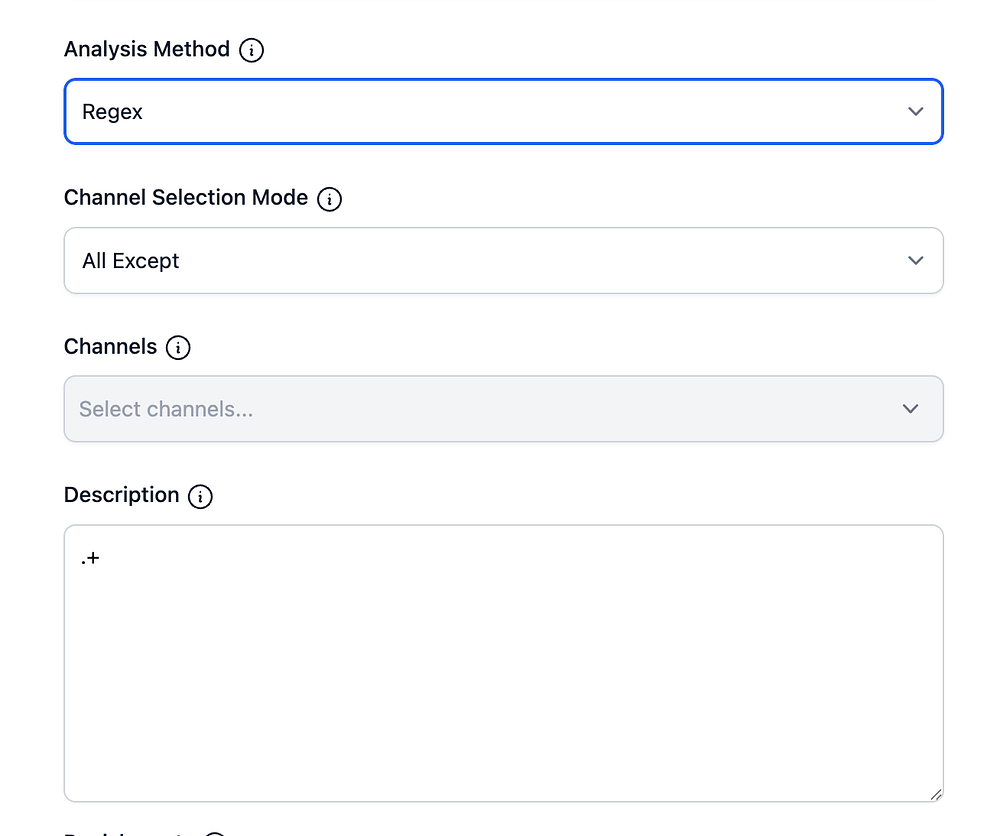Click the info icon next to Description
This screenshot has width=1000, height=836.
201,496
